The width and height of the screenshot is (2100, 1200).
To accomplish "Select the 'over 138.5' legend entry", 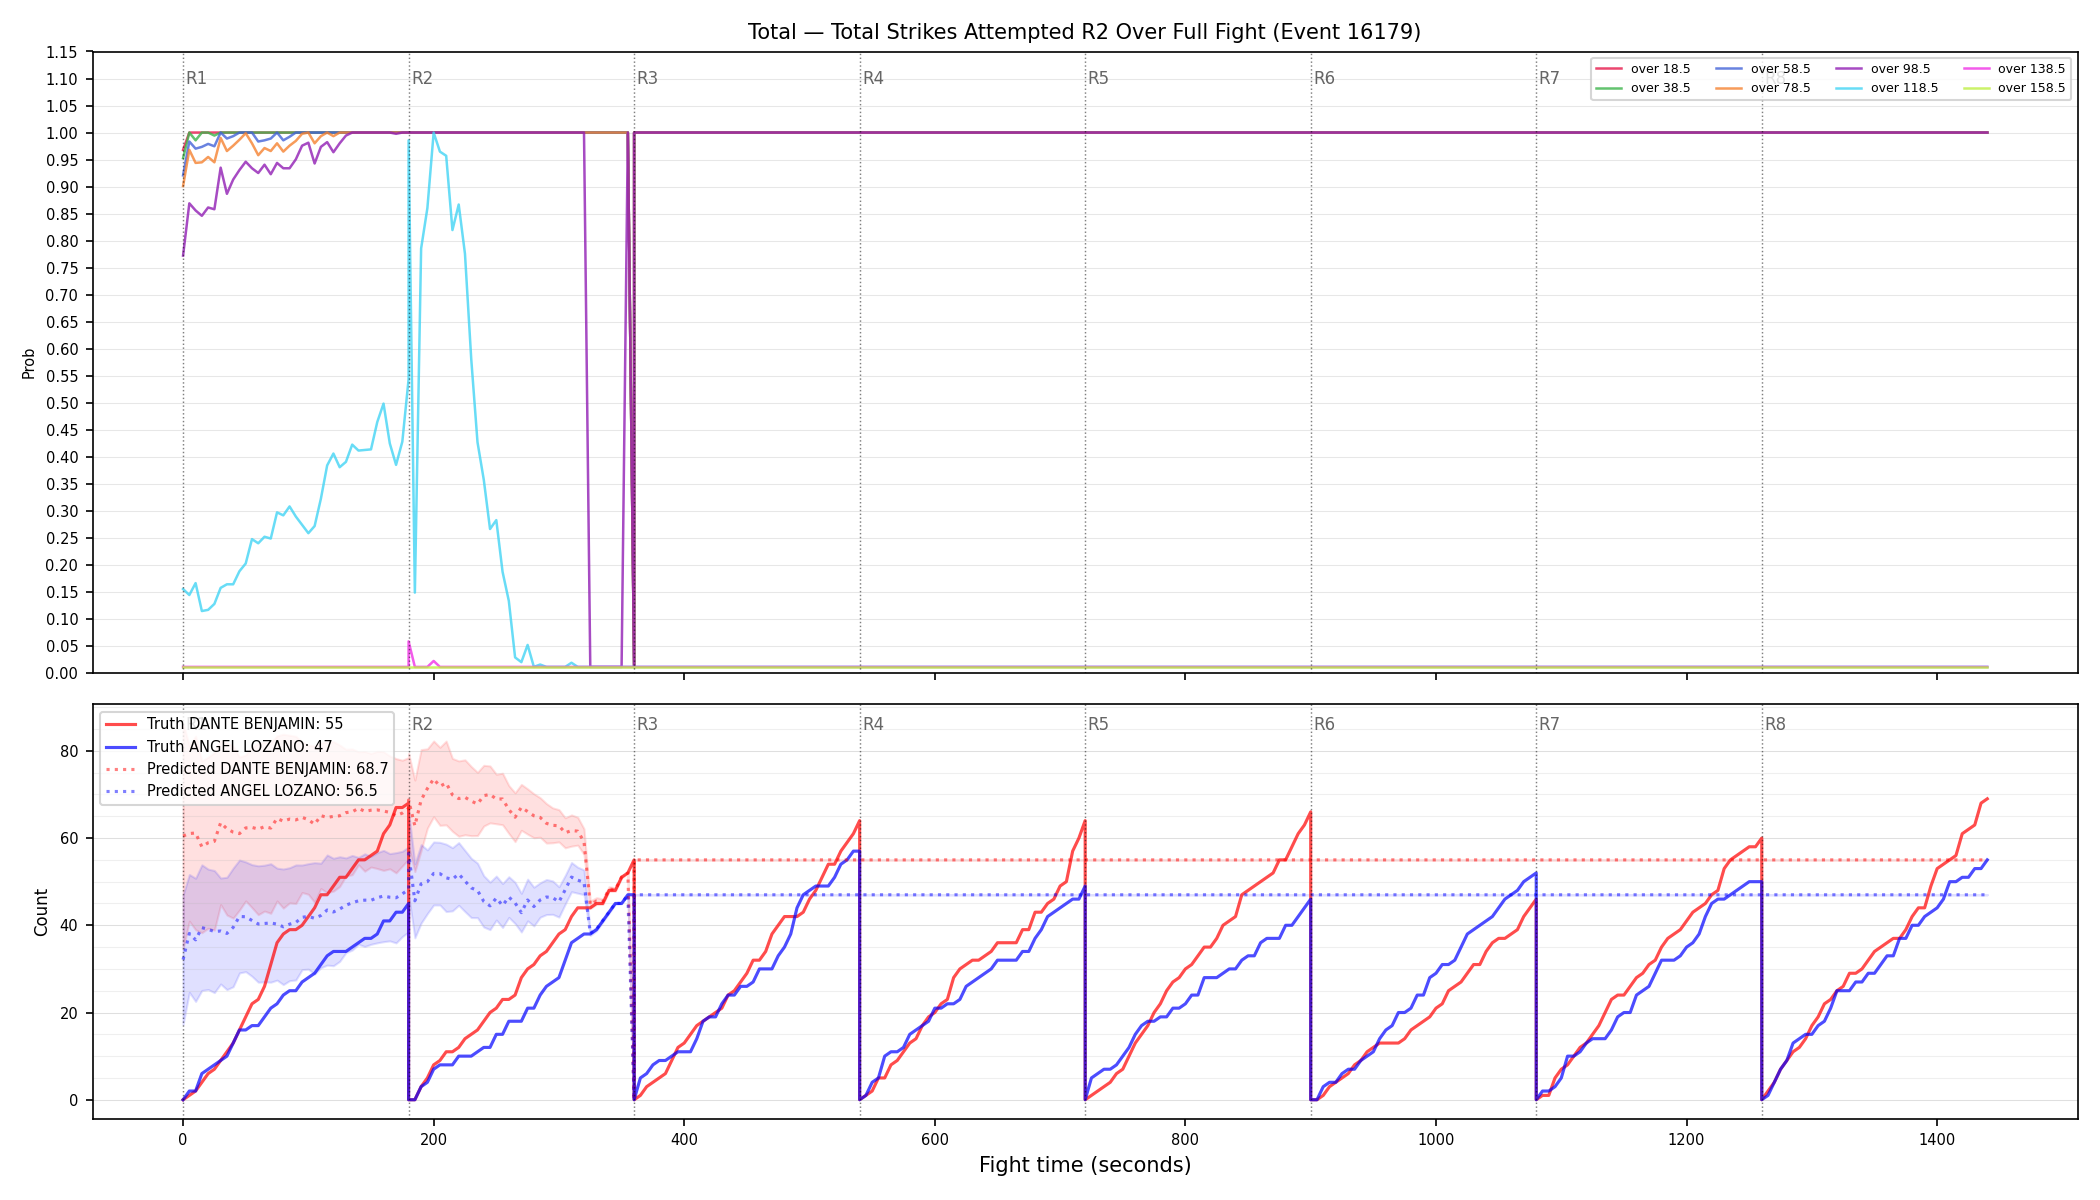I will 2014,69.
